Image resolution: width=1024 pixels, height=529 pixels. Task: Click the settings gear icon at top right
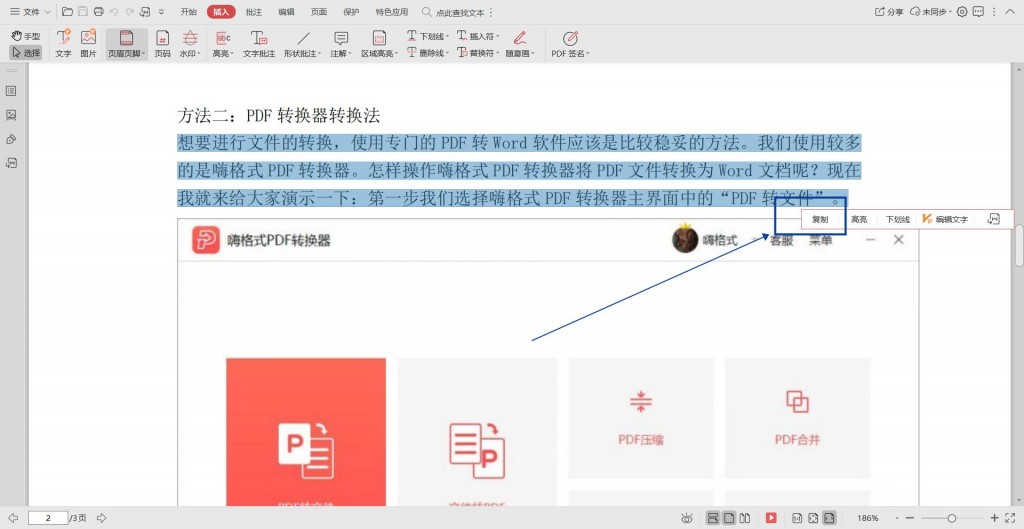point(962,12)
